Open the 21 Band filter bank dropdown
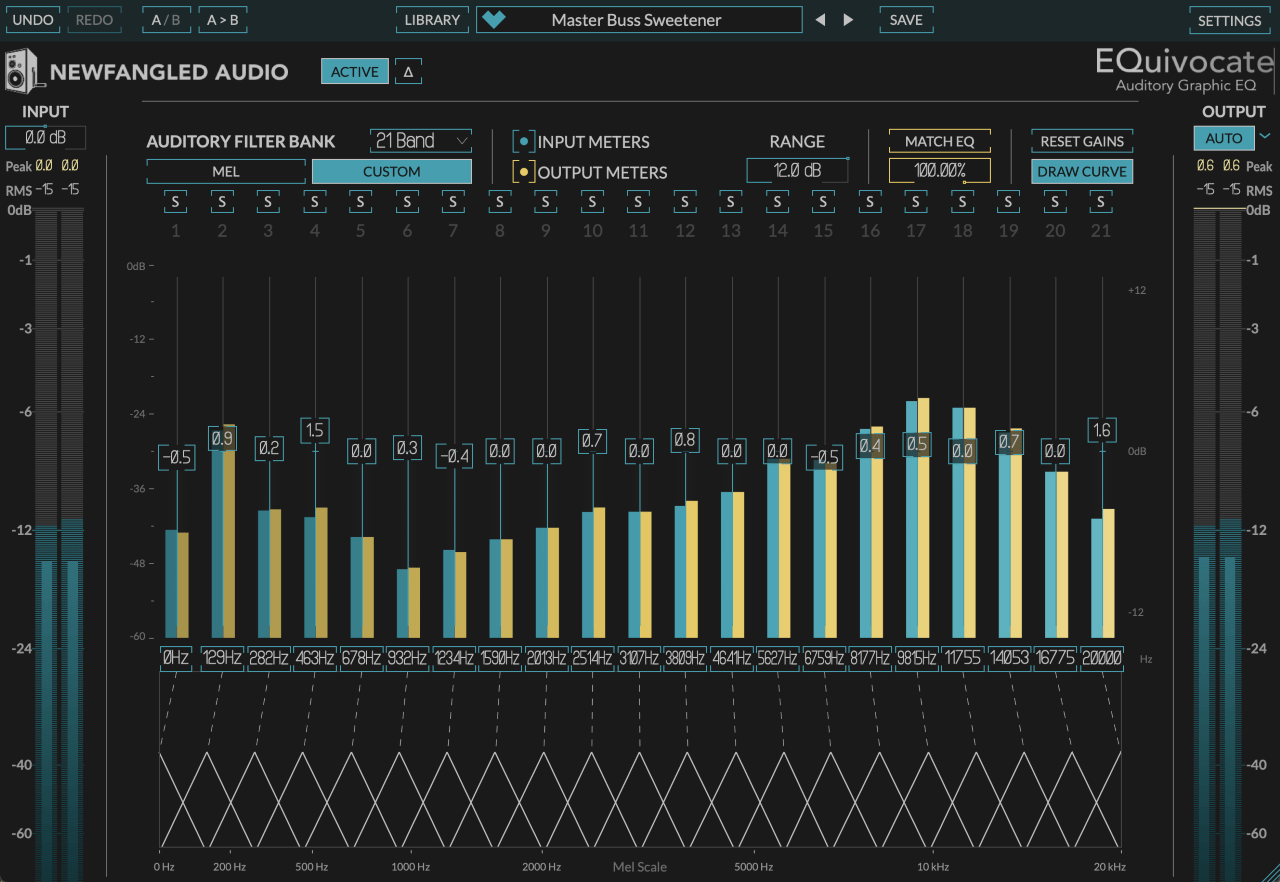Viewport: 1280px width, 882px height. [x=420, y=140]
